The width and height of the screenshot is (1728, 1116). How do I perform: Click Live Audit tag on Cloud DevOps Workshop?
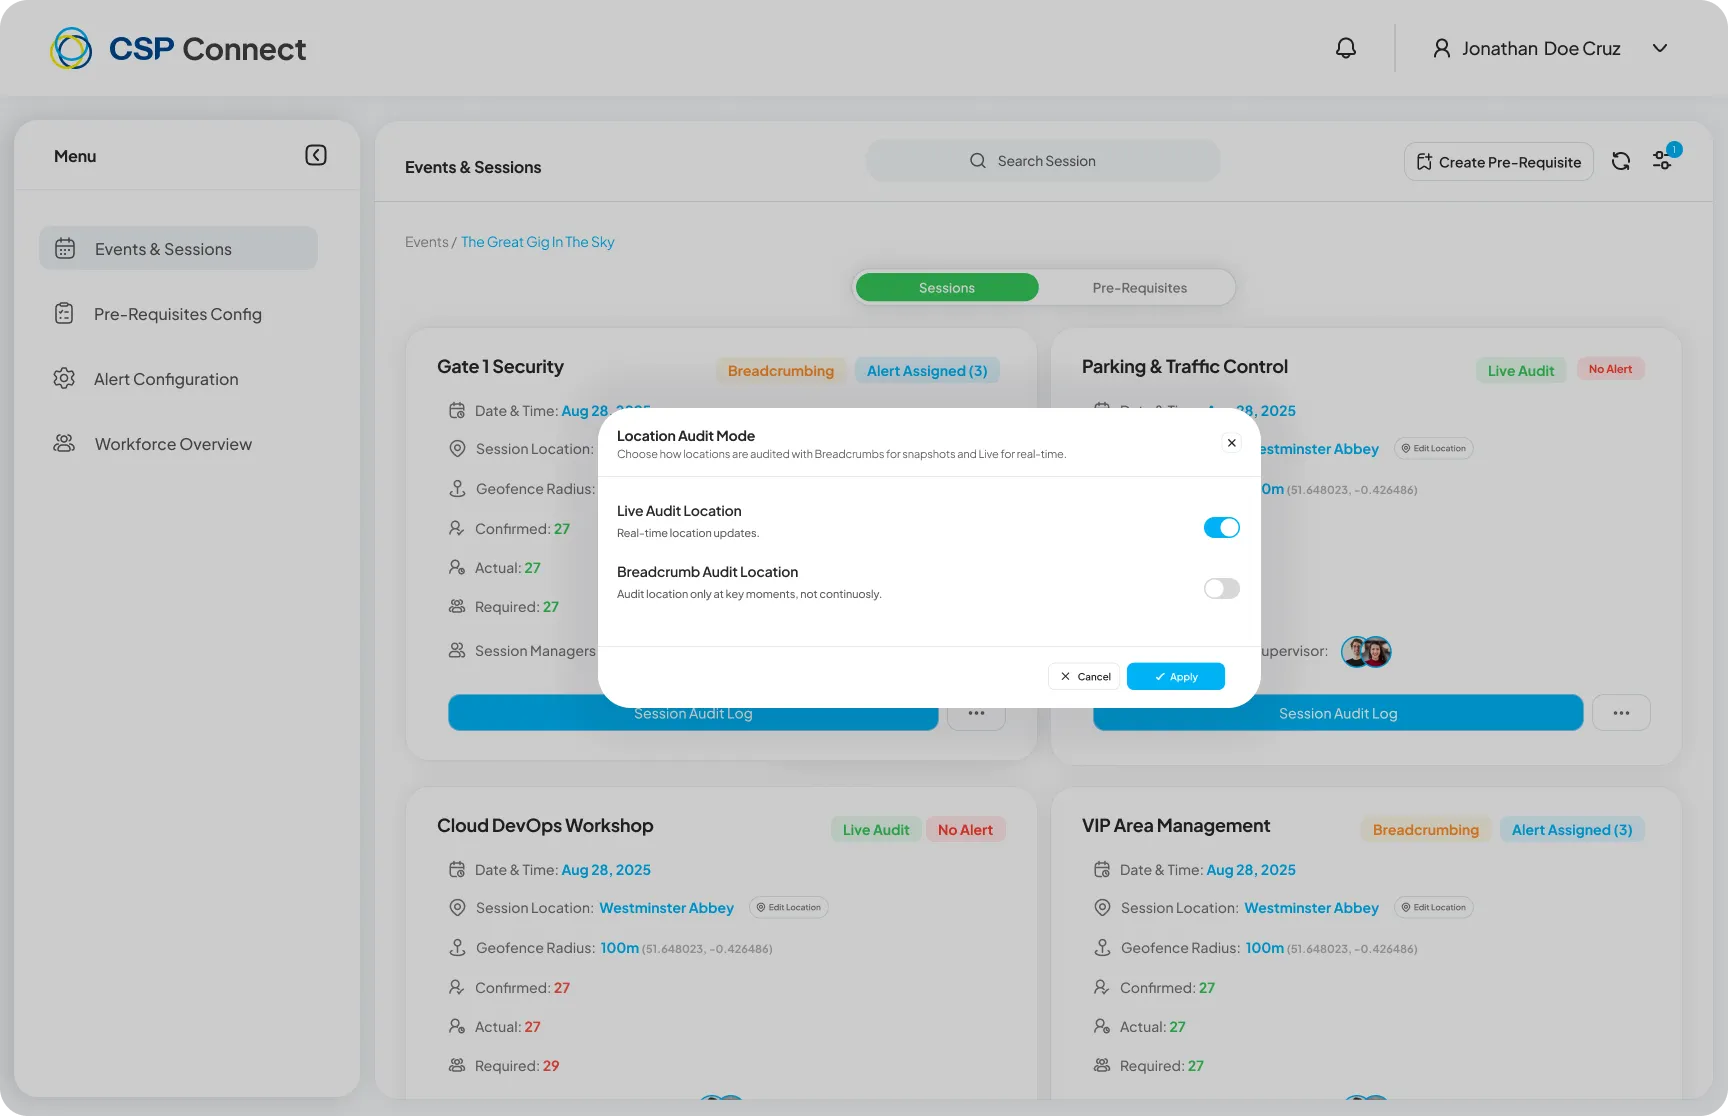click(x=876, y=830)
